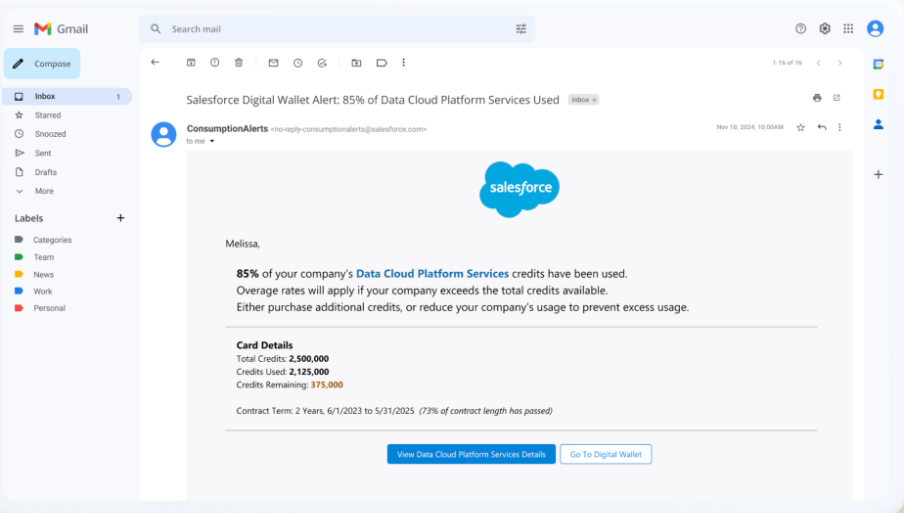Screen dimensions: 904x513
Task: Click the Salesforce cloud logo
Action: point(519,189)
